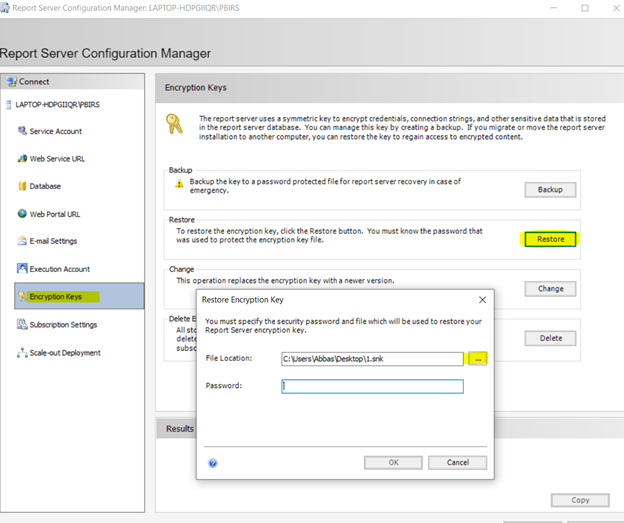
Task: Click the Backup button
Action: (x=550, y=190)
